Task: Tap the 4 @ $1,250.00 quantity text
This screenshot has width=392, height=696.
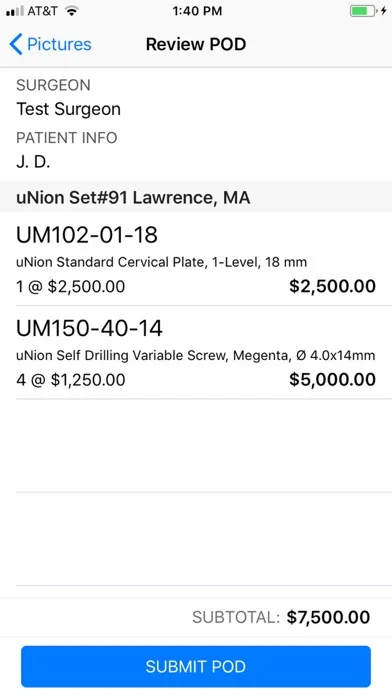Action: (x=71, y=380)
